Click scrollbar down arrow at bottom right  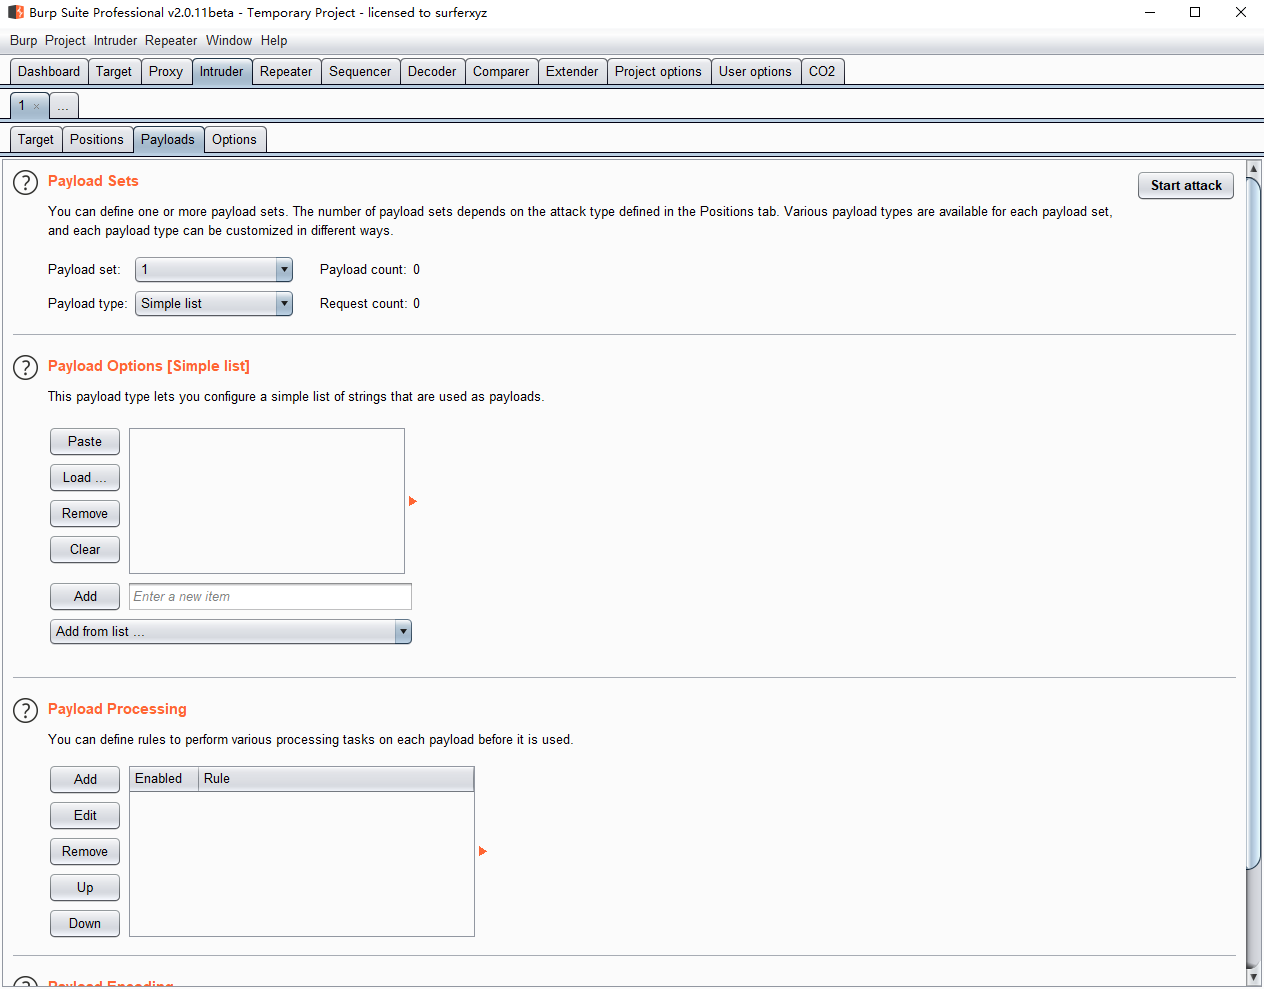1253,976
